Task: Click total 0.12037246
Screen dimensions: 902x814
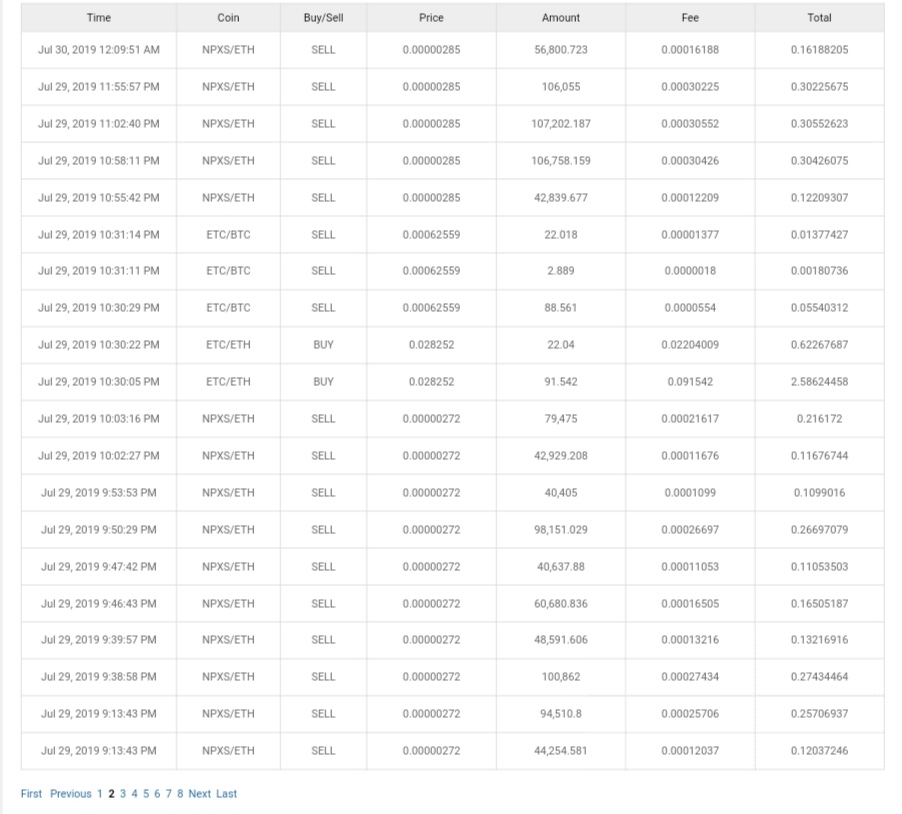Action: coord(819,750)
